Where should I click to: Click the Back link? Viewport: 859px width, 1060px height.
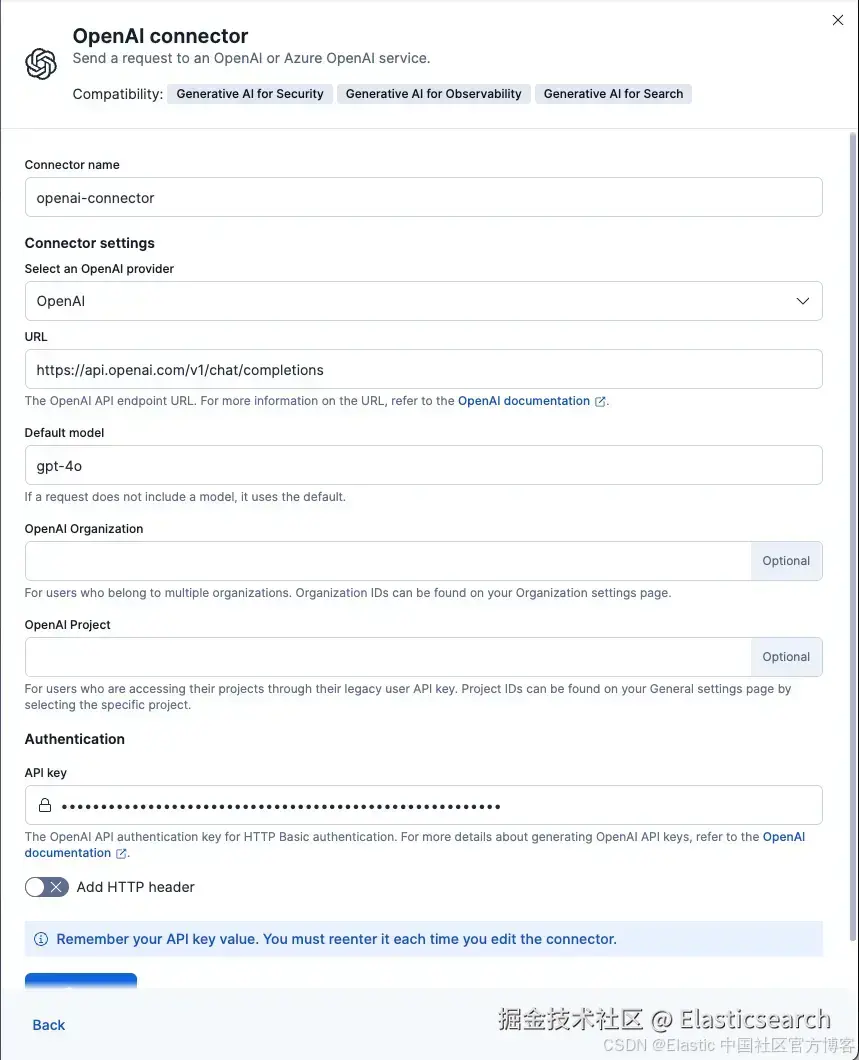(49, 1025)
